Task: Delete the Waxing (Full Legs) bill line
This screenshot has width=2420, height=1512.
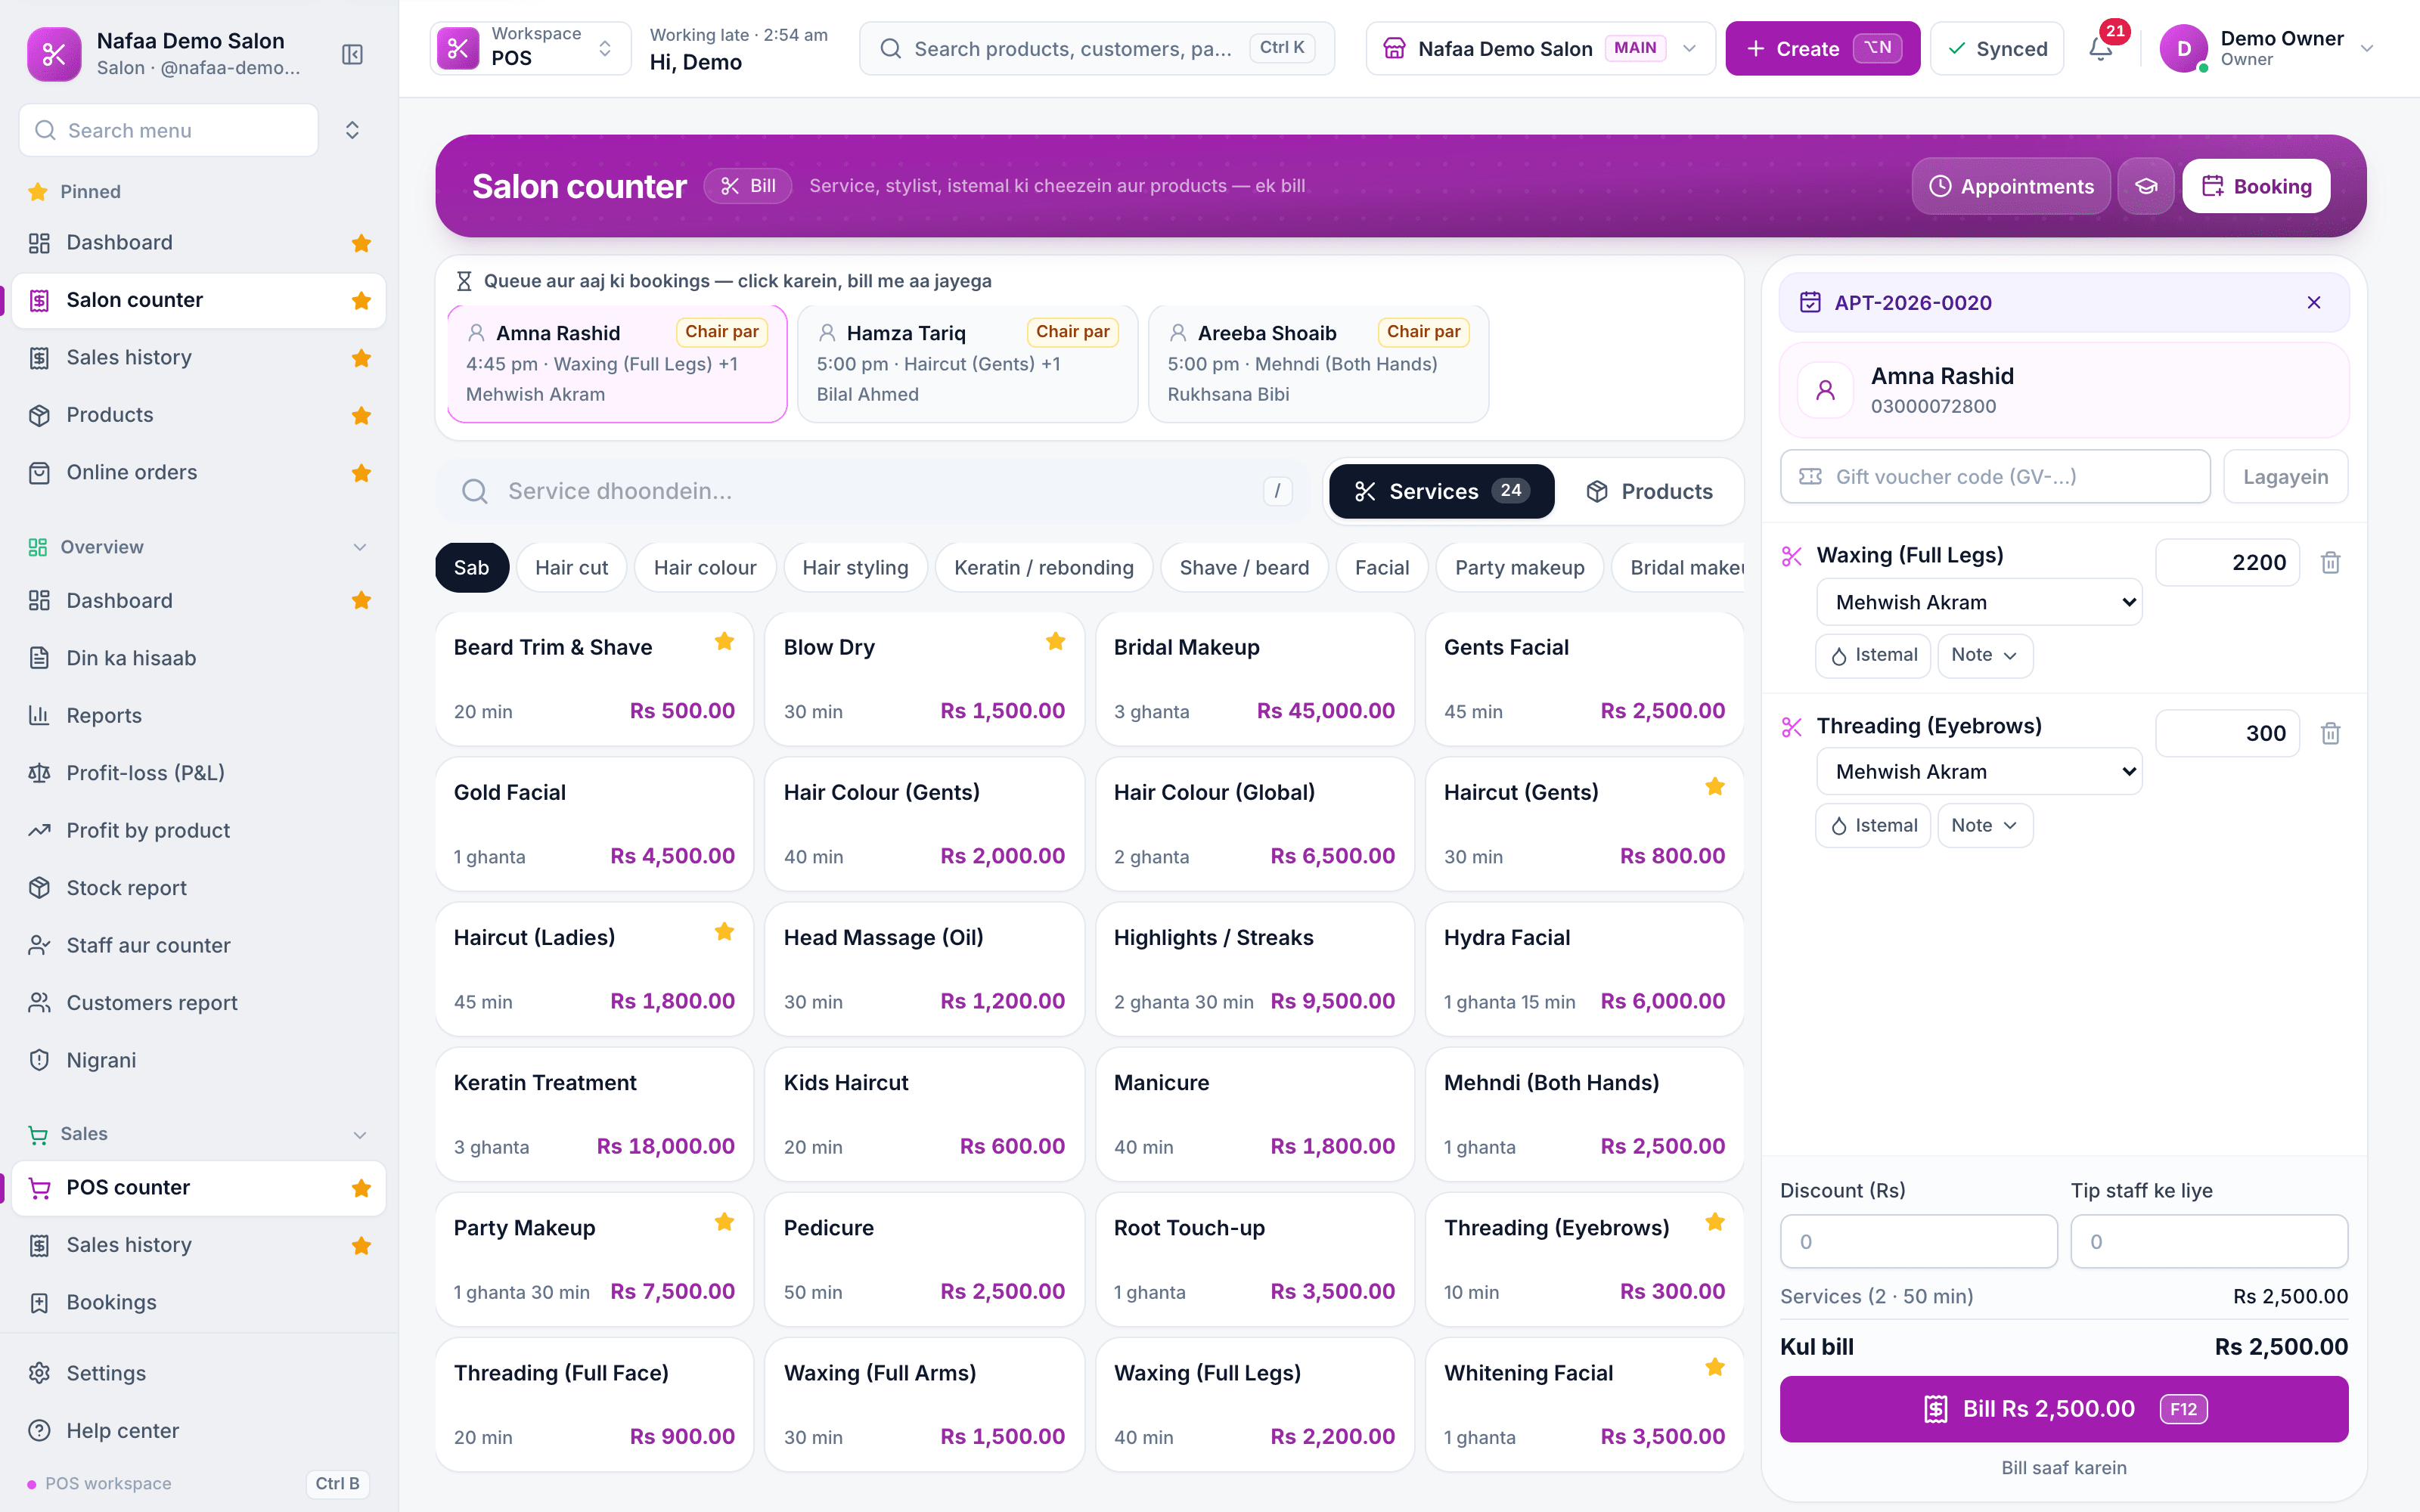Action: click(2330, 563)
